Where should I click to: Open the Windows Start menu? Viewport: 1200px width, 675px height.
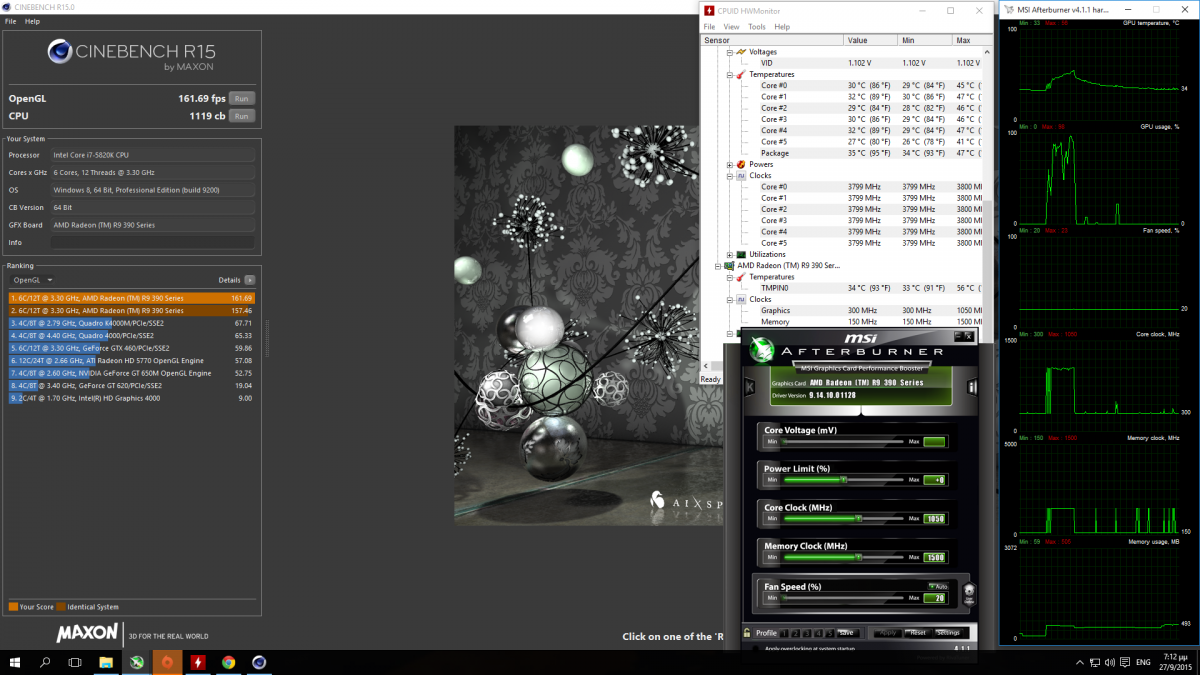(16, 662)
